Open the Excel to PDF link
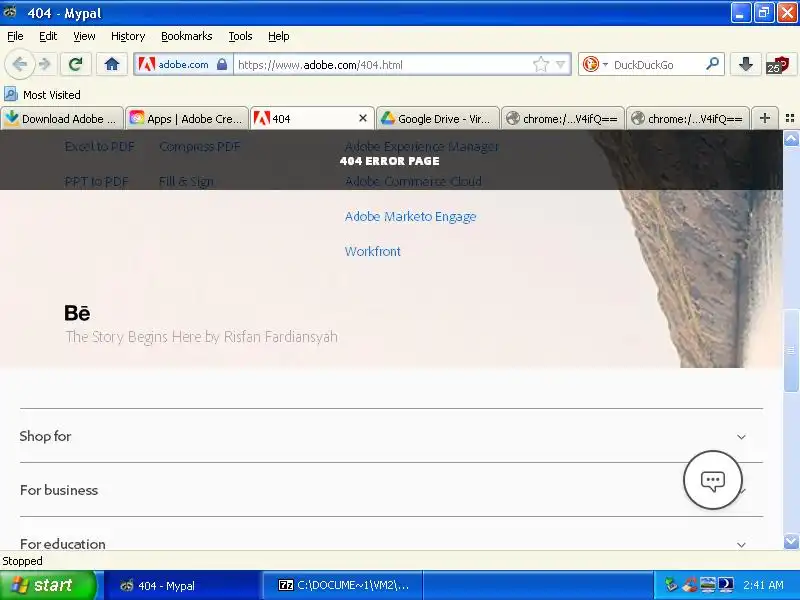800x600 pixels. click(99, 146)
